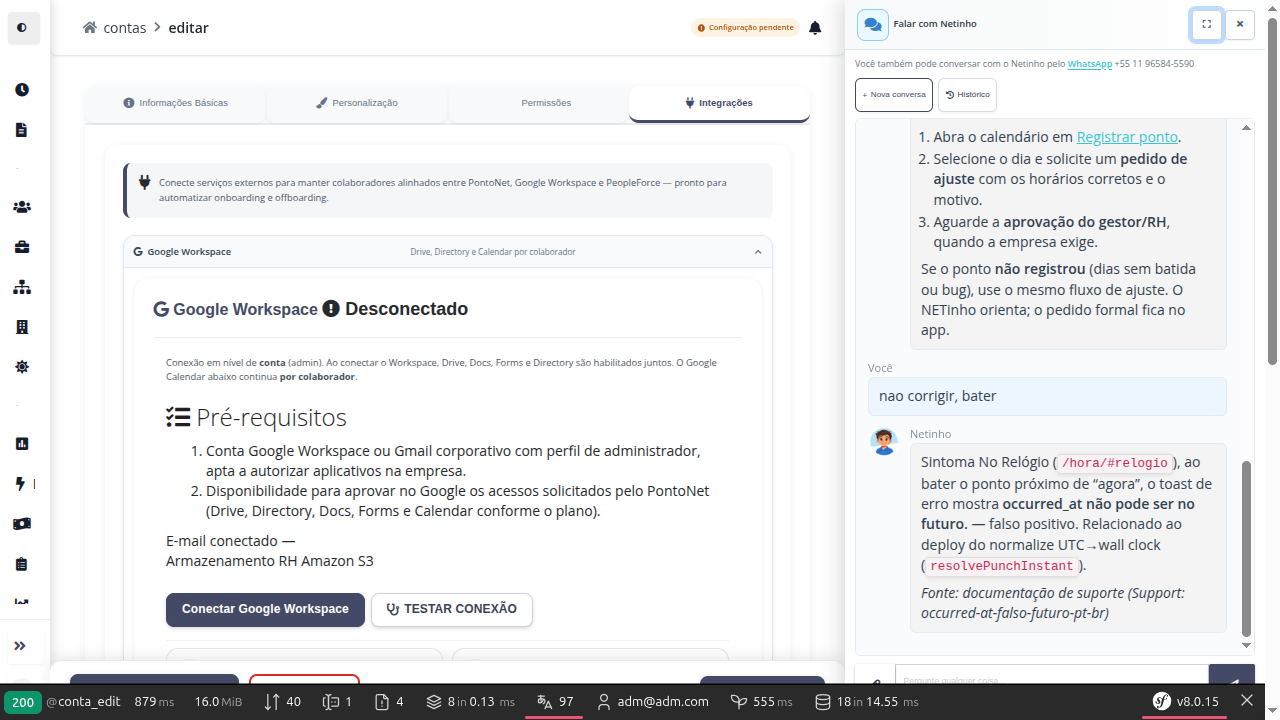Screen dimensions: 1280x720
Task: Switch to Personalização tab
Action: click(x=357, y=103)
